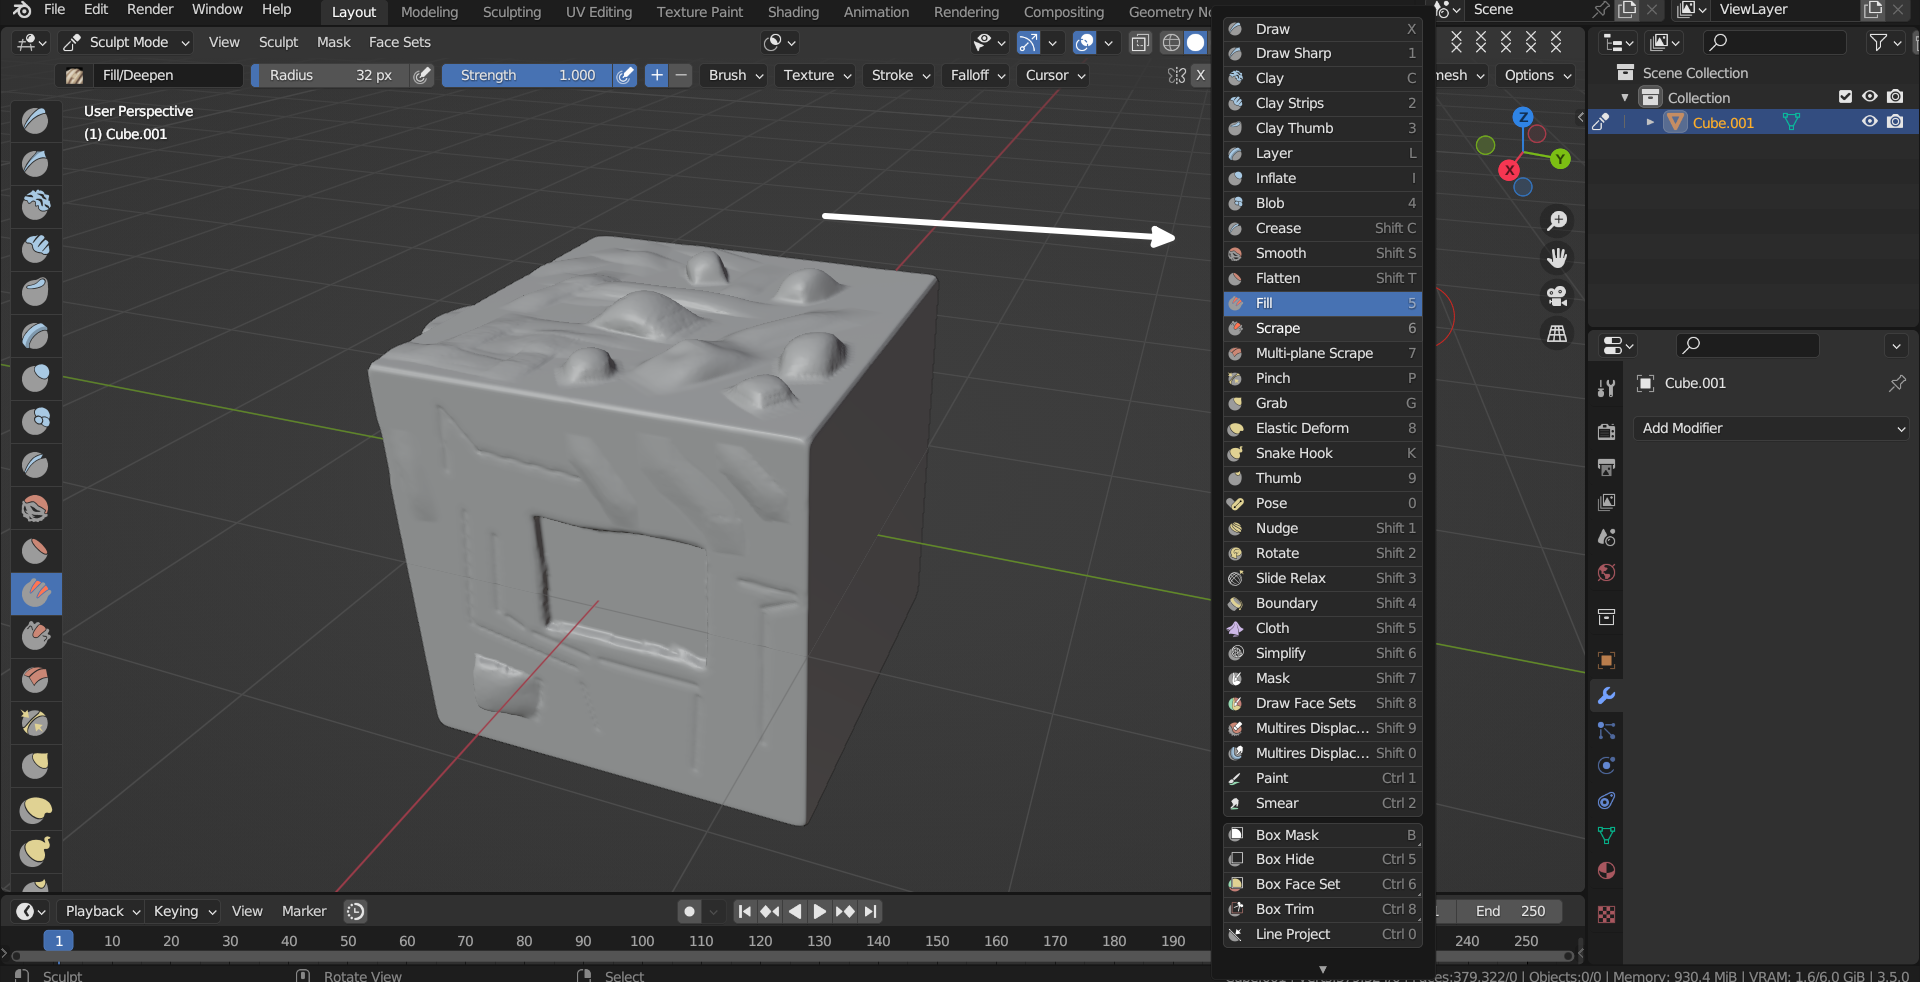The height and width of the screenshot is (982, 1920).
Task: Click the End frame field
Action: click(1510, 911)
